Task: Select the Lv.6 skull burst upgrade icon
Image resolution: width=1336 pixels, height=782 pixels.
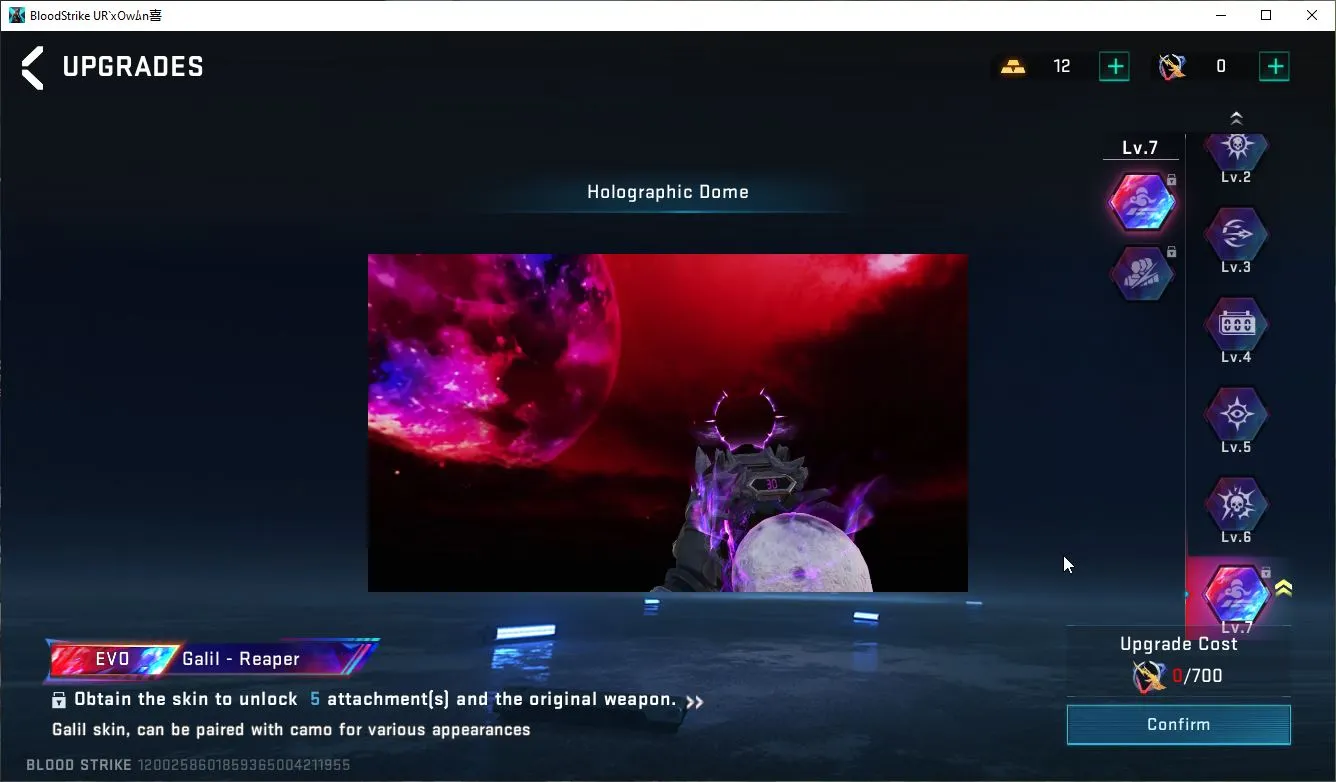Action: click(1236, 504)
